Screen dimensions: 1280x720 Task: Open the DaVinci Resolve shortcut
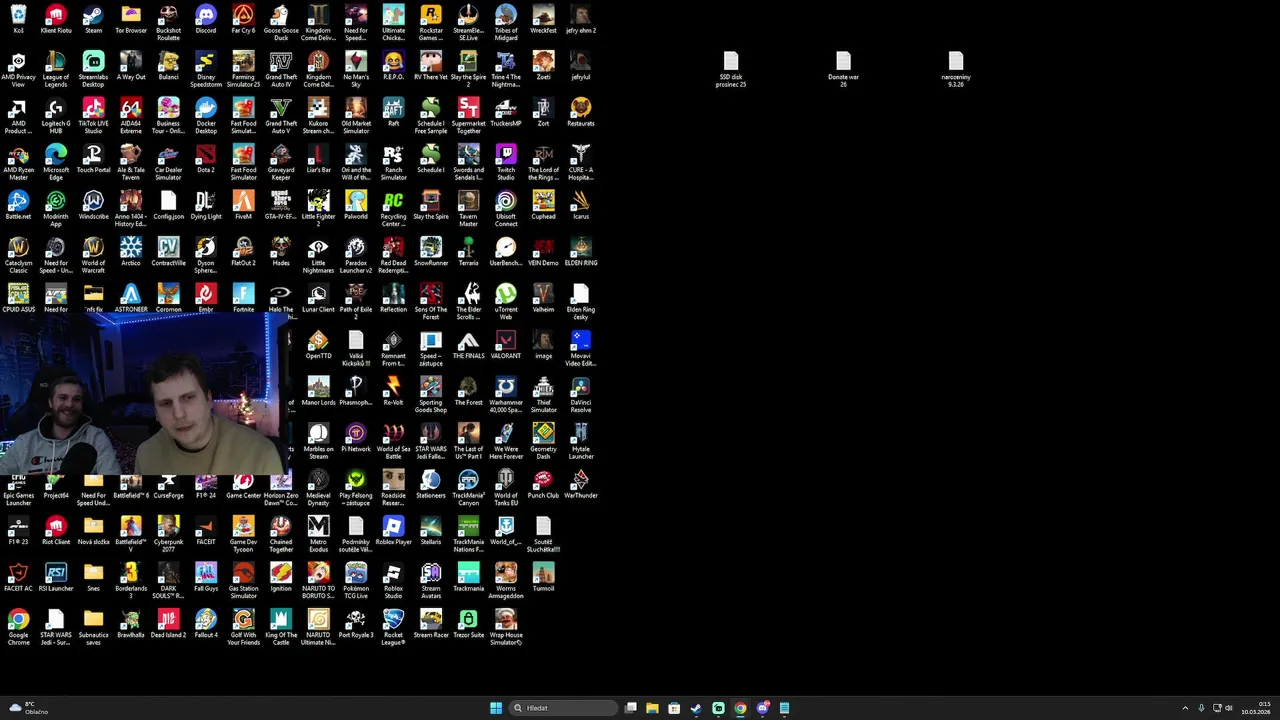pos(581,394)
